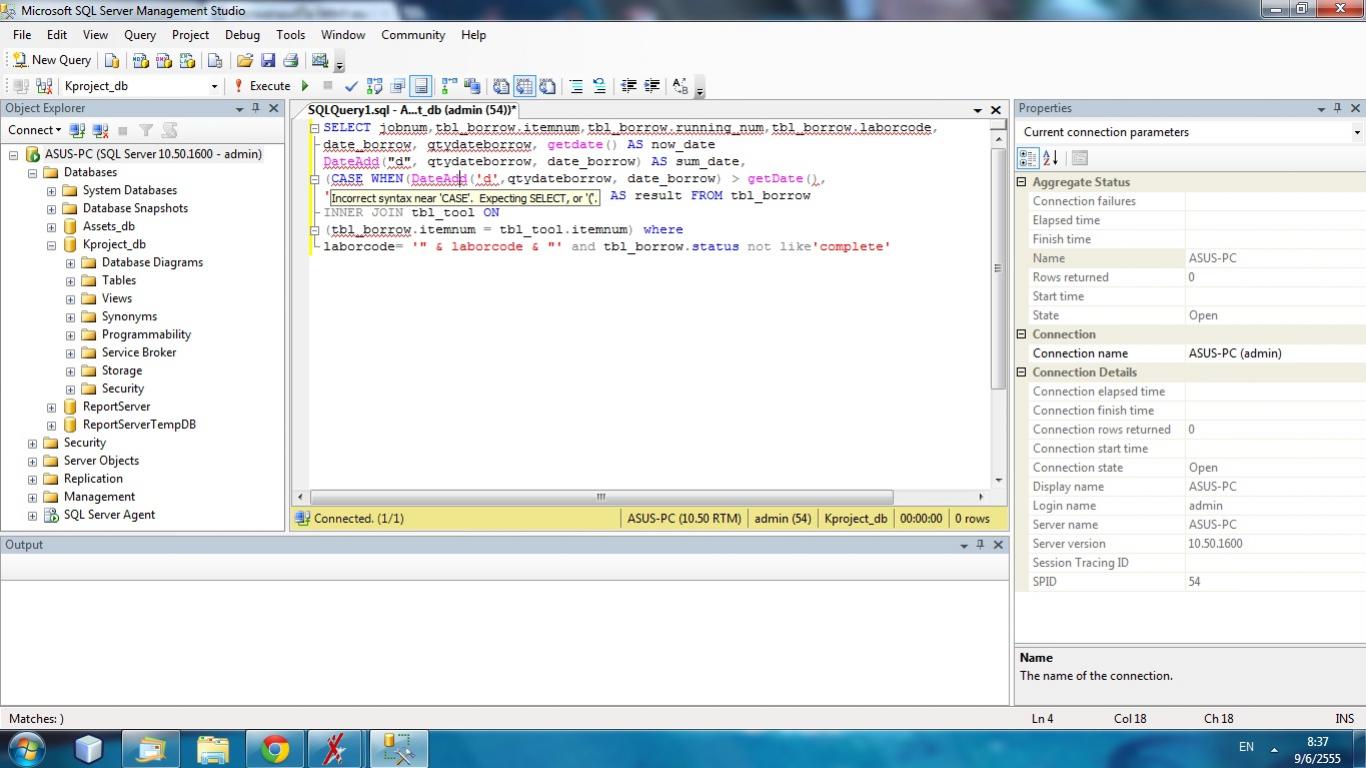Open the file explorer taskbar icon
Viewport: 1366px width, 768px height.
tap(214, 749)
